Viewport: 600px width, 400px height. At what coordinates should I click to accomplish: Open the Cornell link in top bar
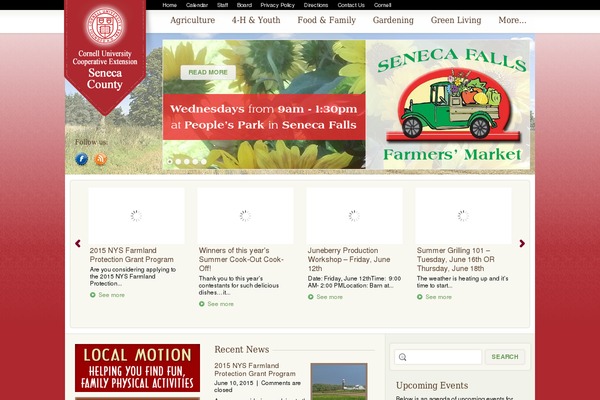(382, 5)
